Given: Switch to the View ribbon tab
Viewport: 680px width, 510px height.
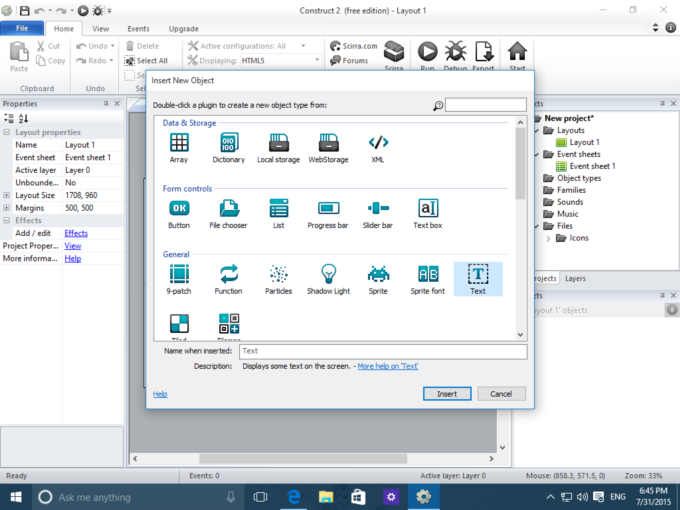Looking at the screenshot, I should click(x=100, y=29).
